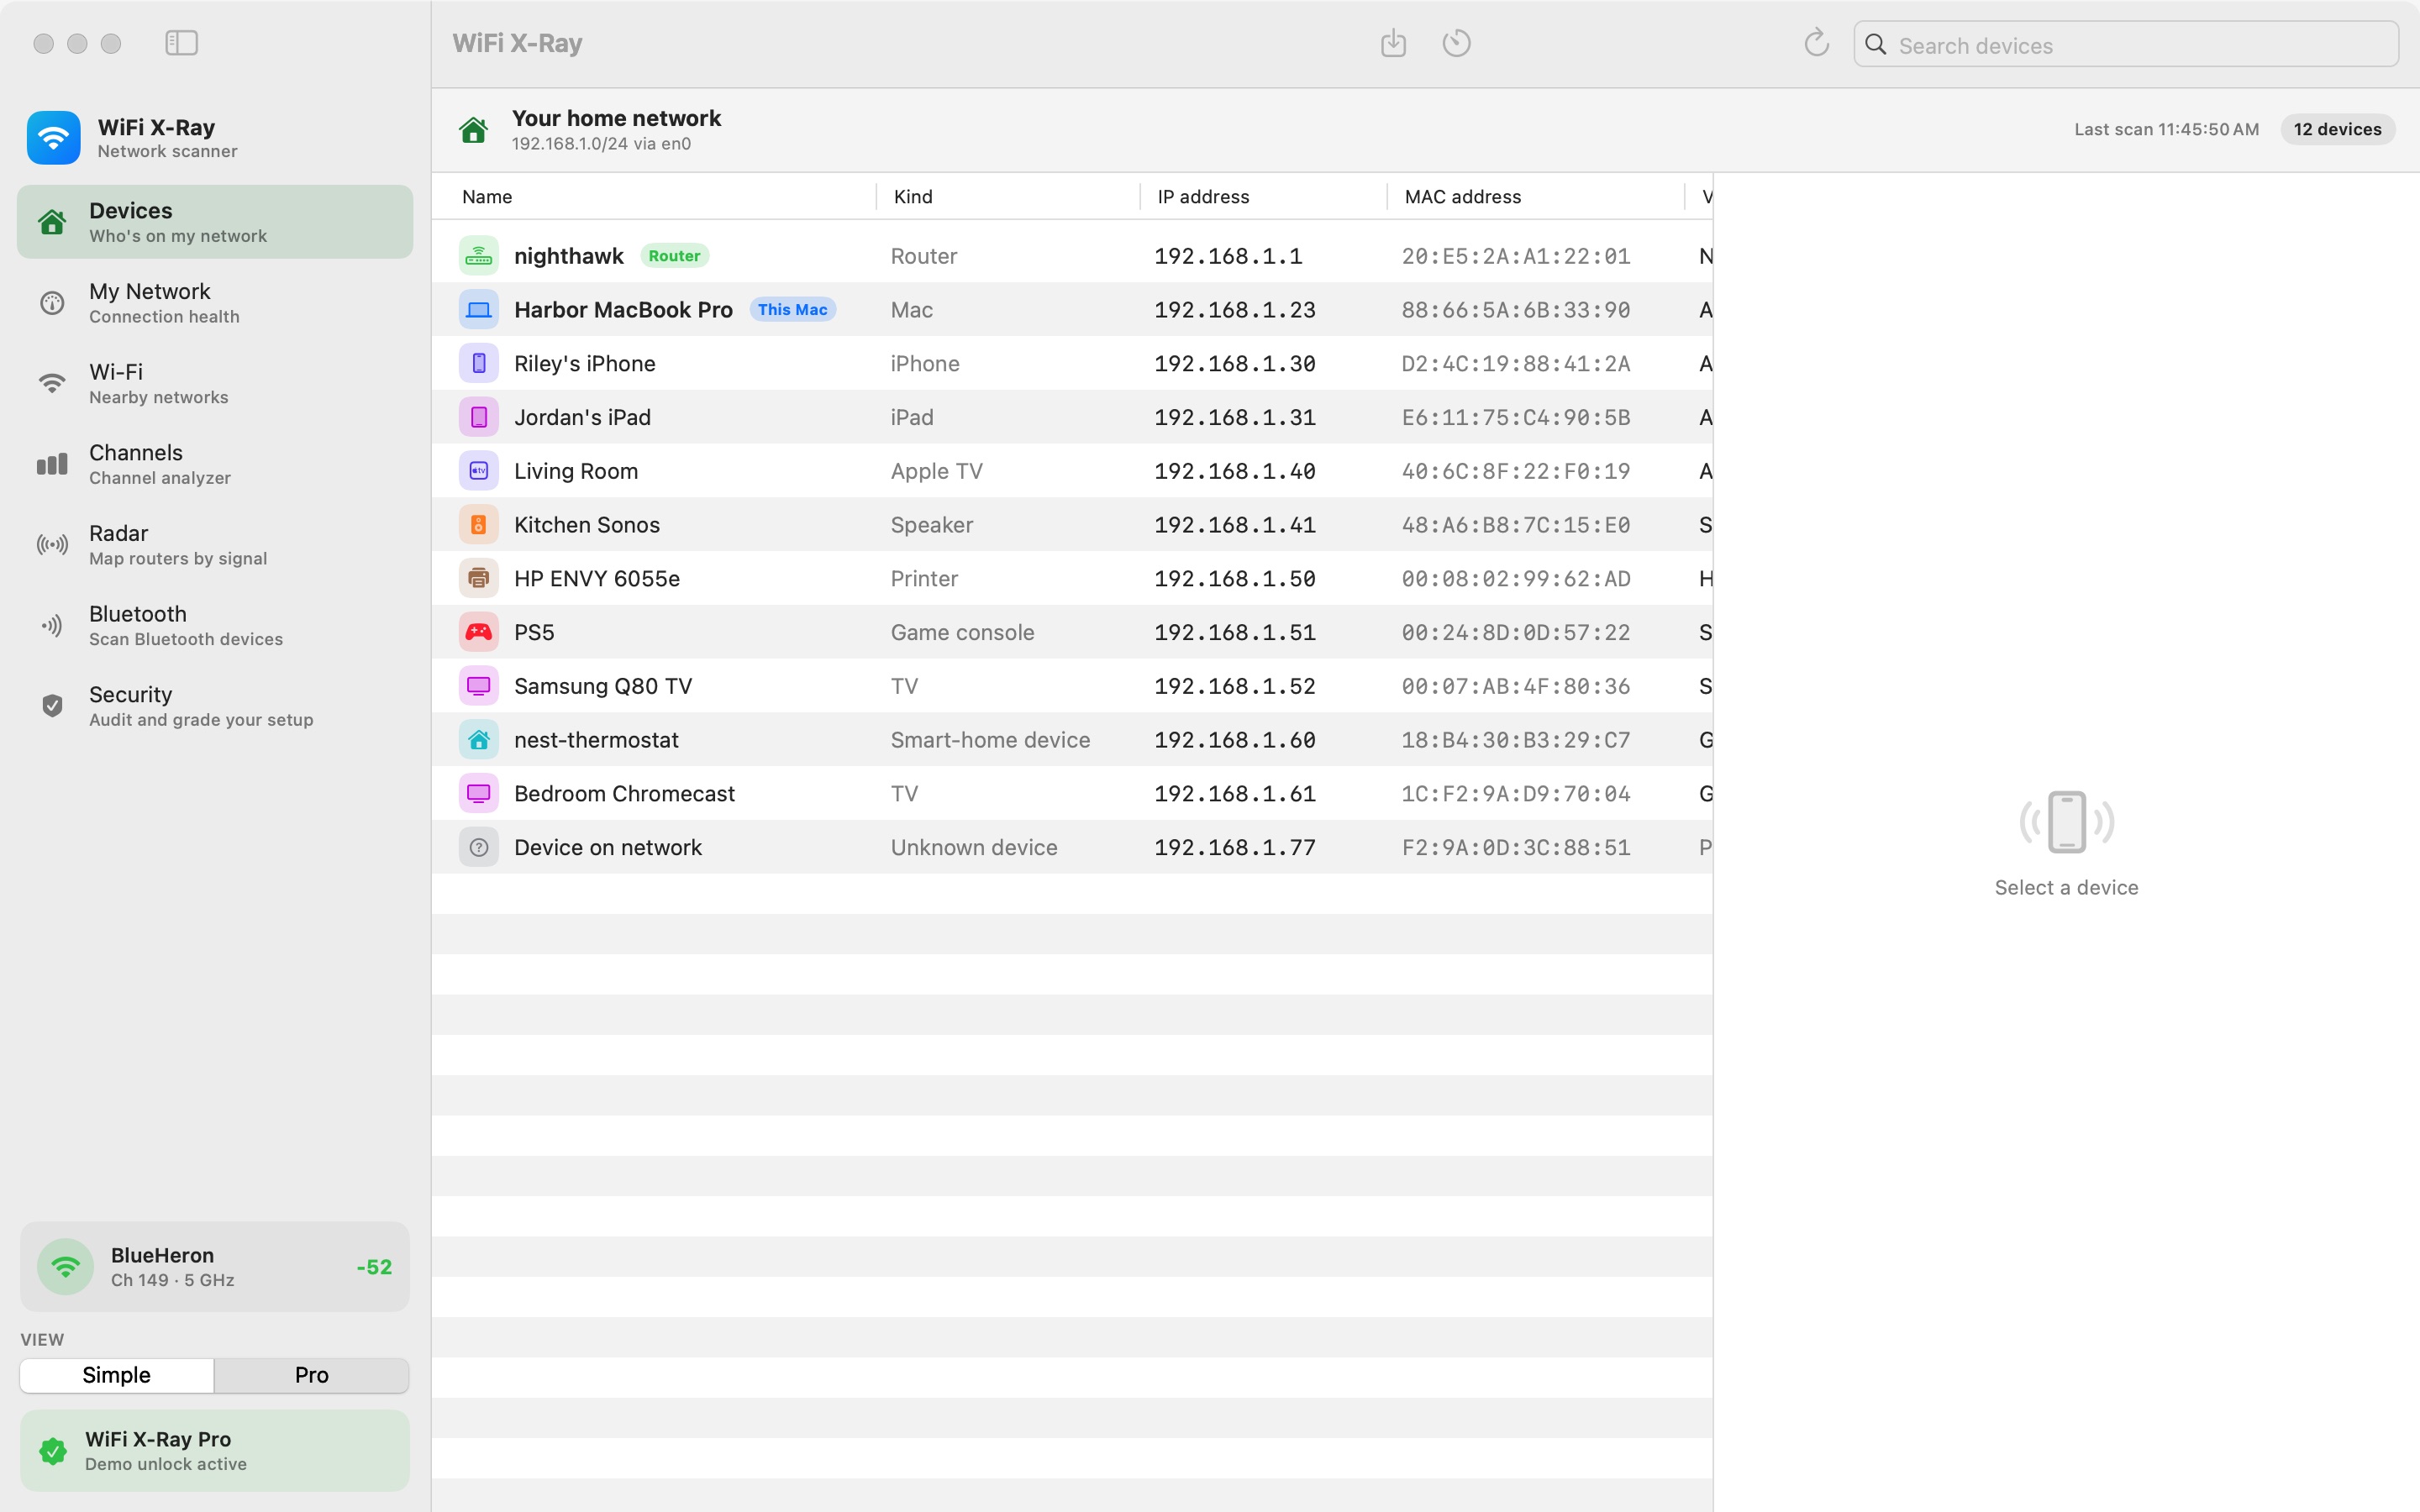Click the green home network house icon
The width and height of the screenshot is (2420, 1512).
coord(473,130)
